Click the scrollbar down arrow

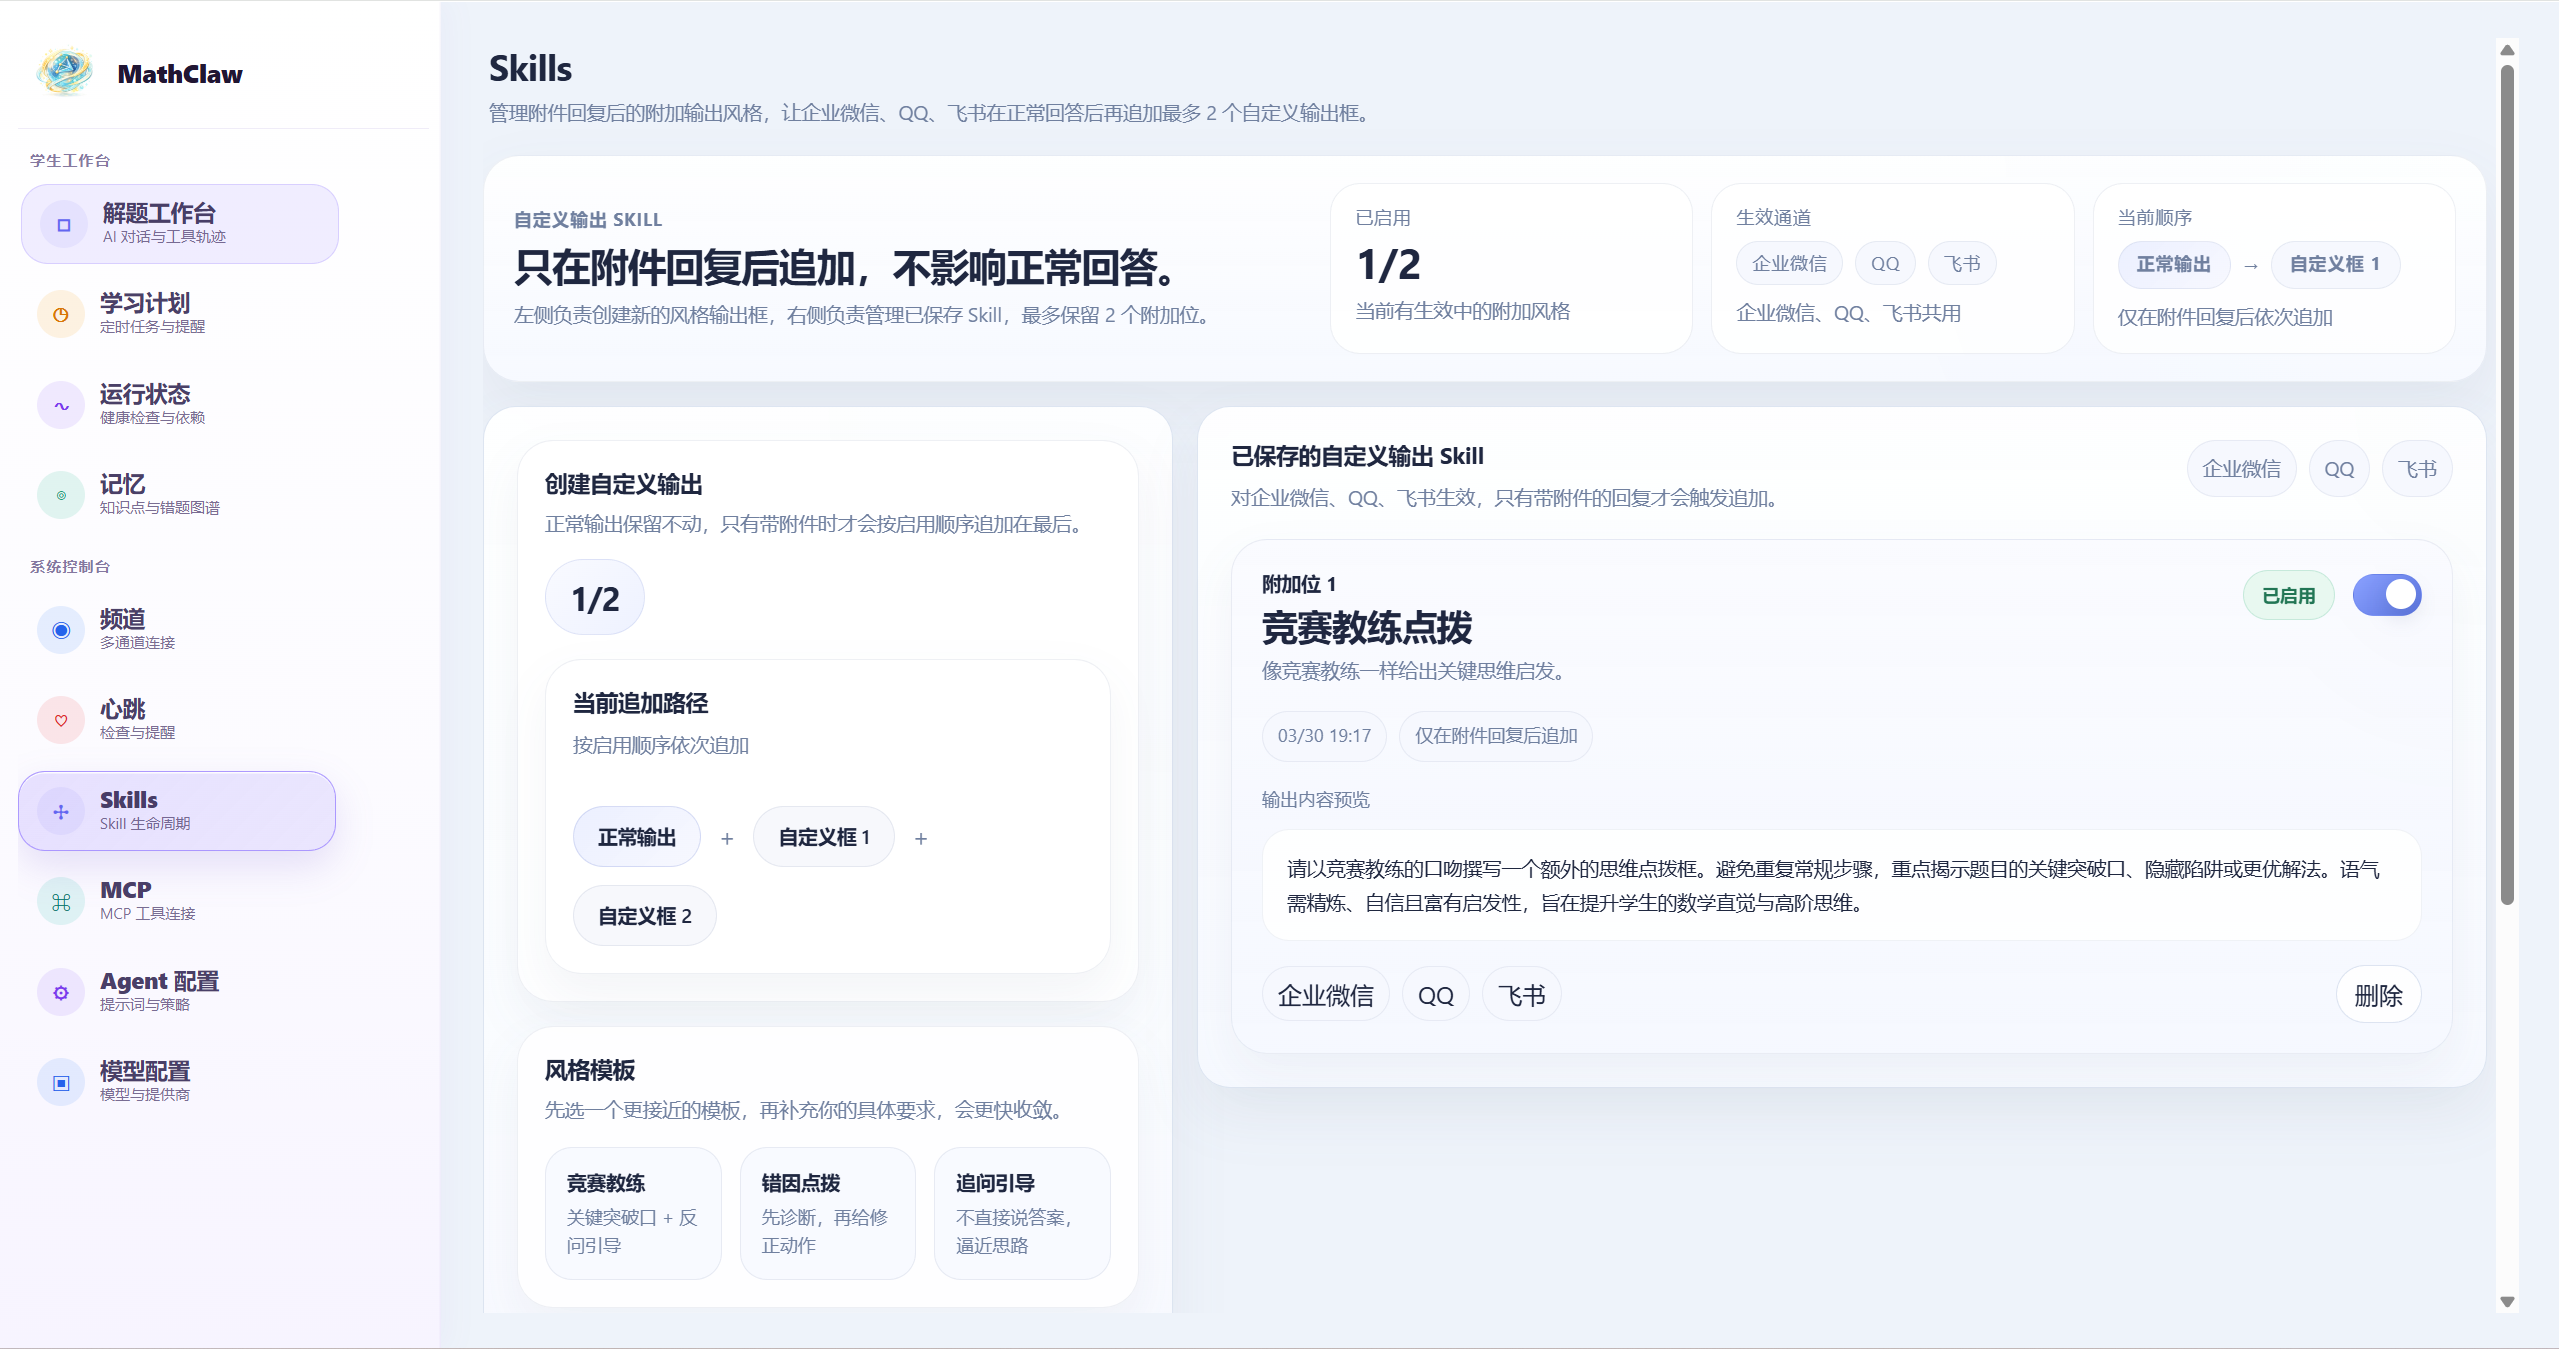(x=2506, y=1301)
